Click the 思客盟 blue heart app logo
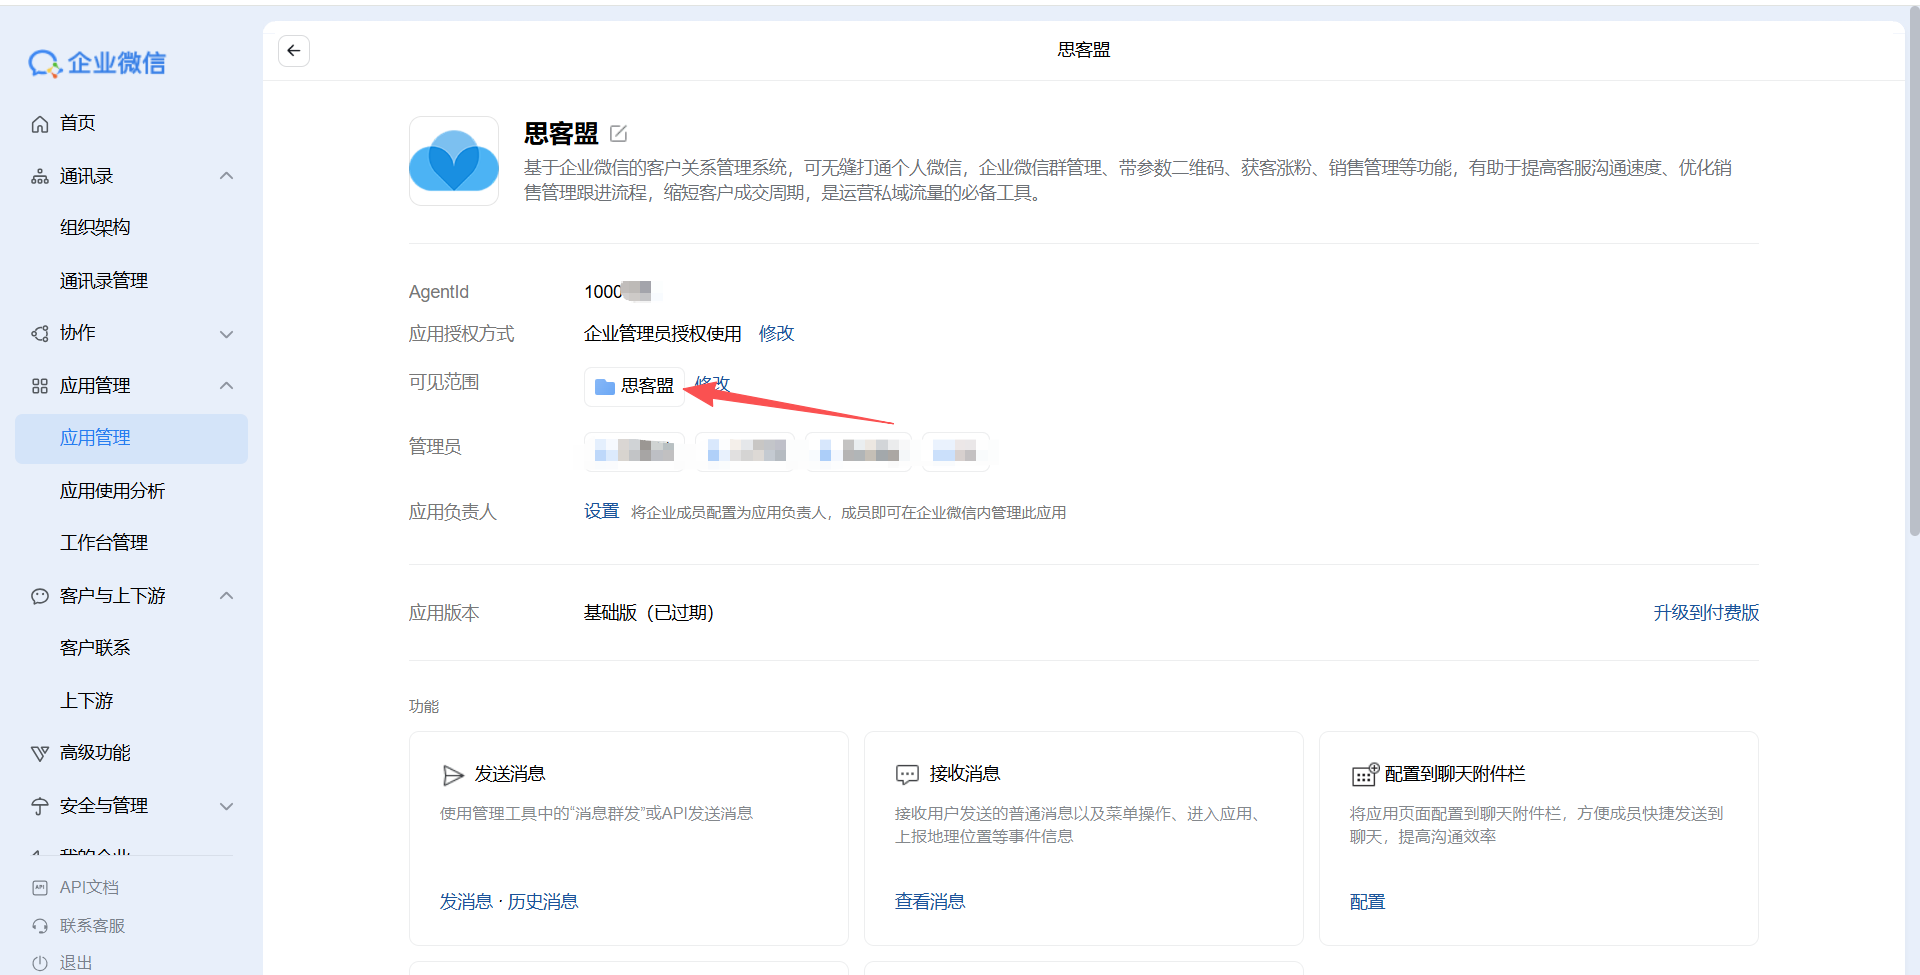This screenshot has width=1920, height=975. click(x=454, y=161)
